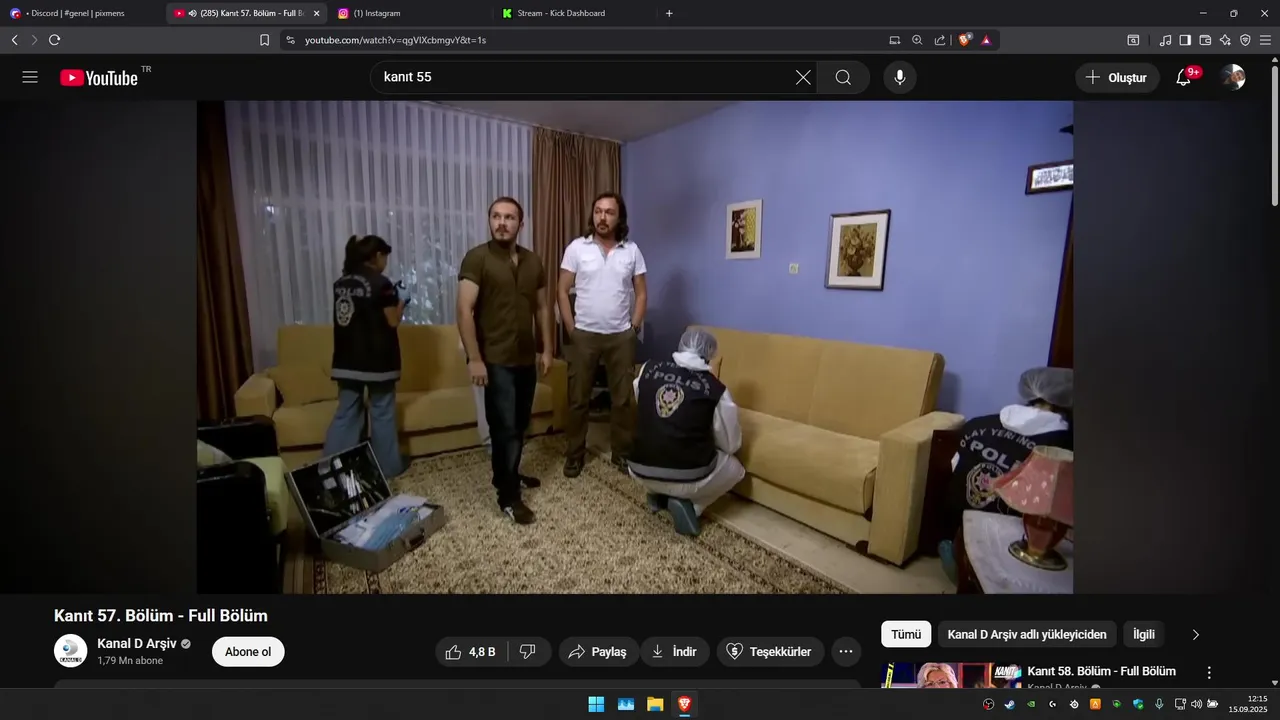
Task: Open the Steam tray icon
Action: tap(1008, 704)
